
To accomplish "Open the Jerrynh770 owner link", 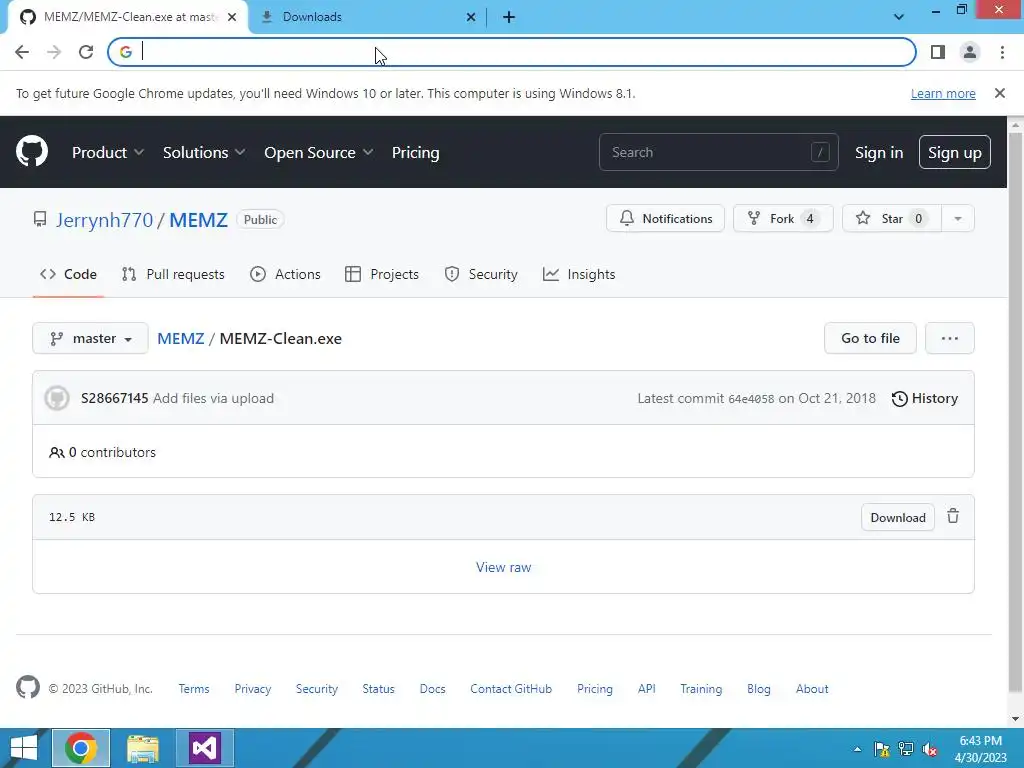I will (104, 219).
